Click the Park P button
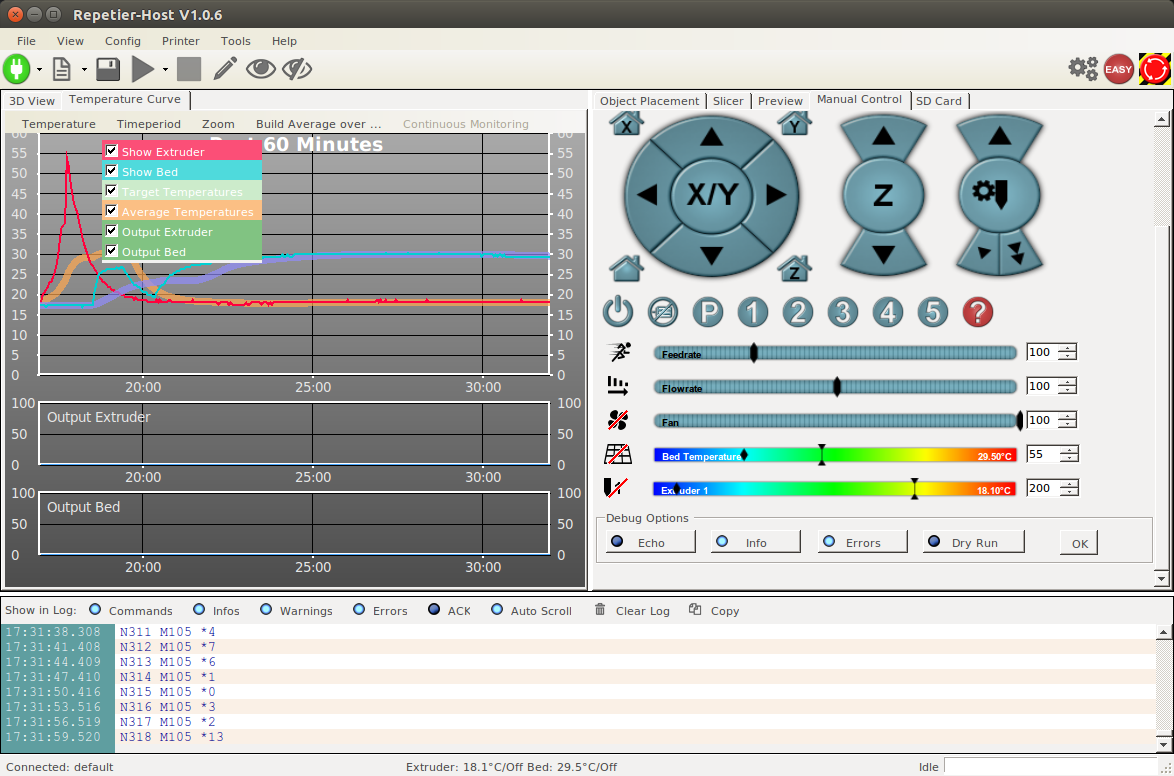1174x776 pixels. pos(708,312)
